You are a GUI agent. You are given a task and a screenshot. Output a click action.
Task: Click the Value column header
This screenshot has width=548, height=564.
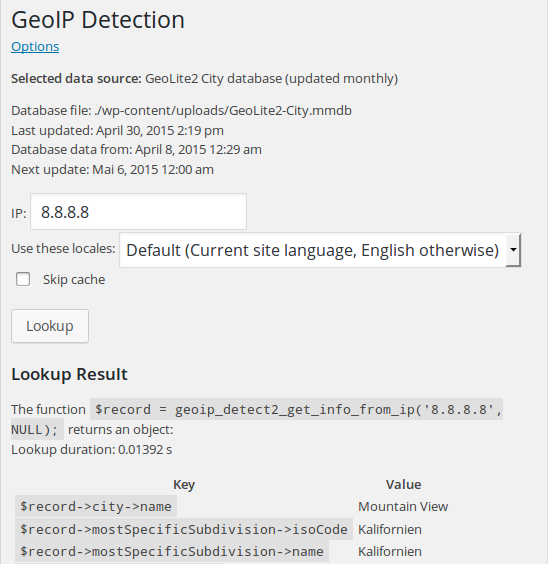pos(403,485)
